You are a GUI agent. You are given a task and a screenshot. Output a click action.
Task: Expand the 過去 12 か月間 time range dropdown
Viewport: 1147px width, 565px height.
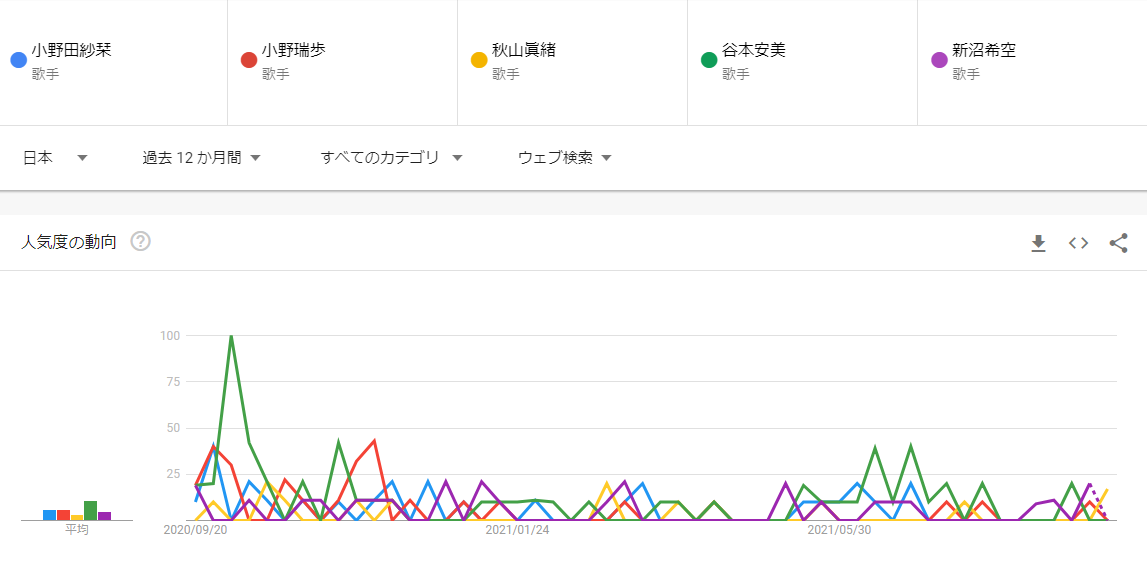pos(202,158)
